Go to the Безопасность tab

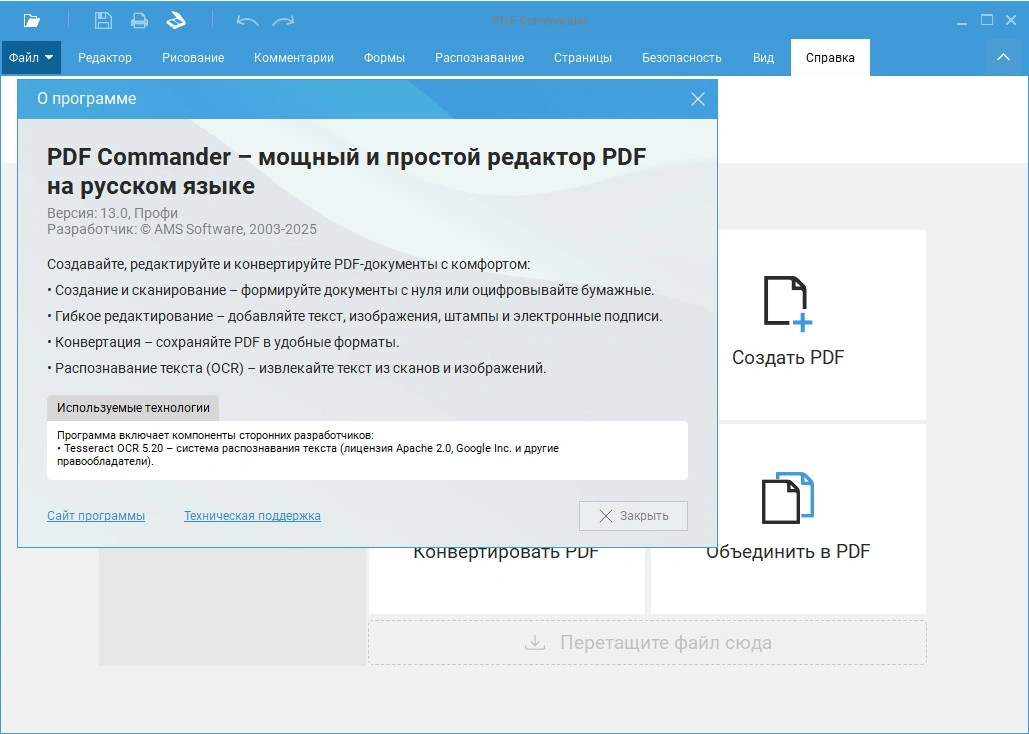[x=681, y=58]
